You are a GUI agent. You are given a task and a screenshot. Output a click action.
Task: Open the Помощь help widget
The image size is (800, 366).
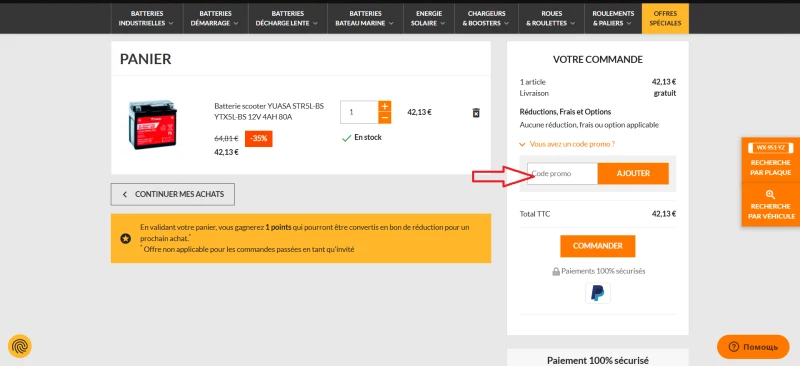[753, 347]
